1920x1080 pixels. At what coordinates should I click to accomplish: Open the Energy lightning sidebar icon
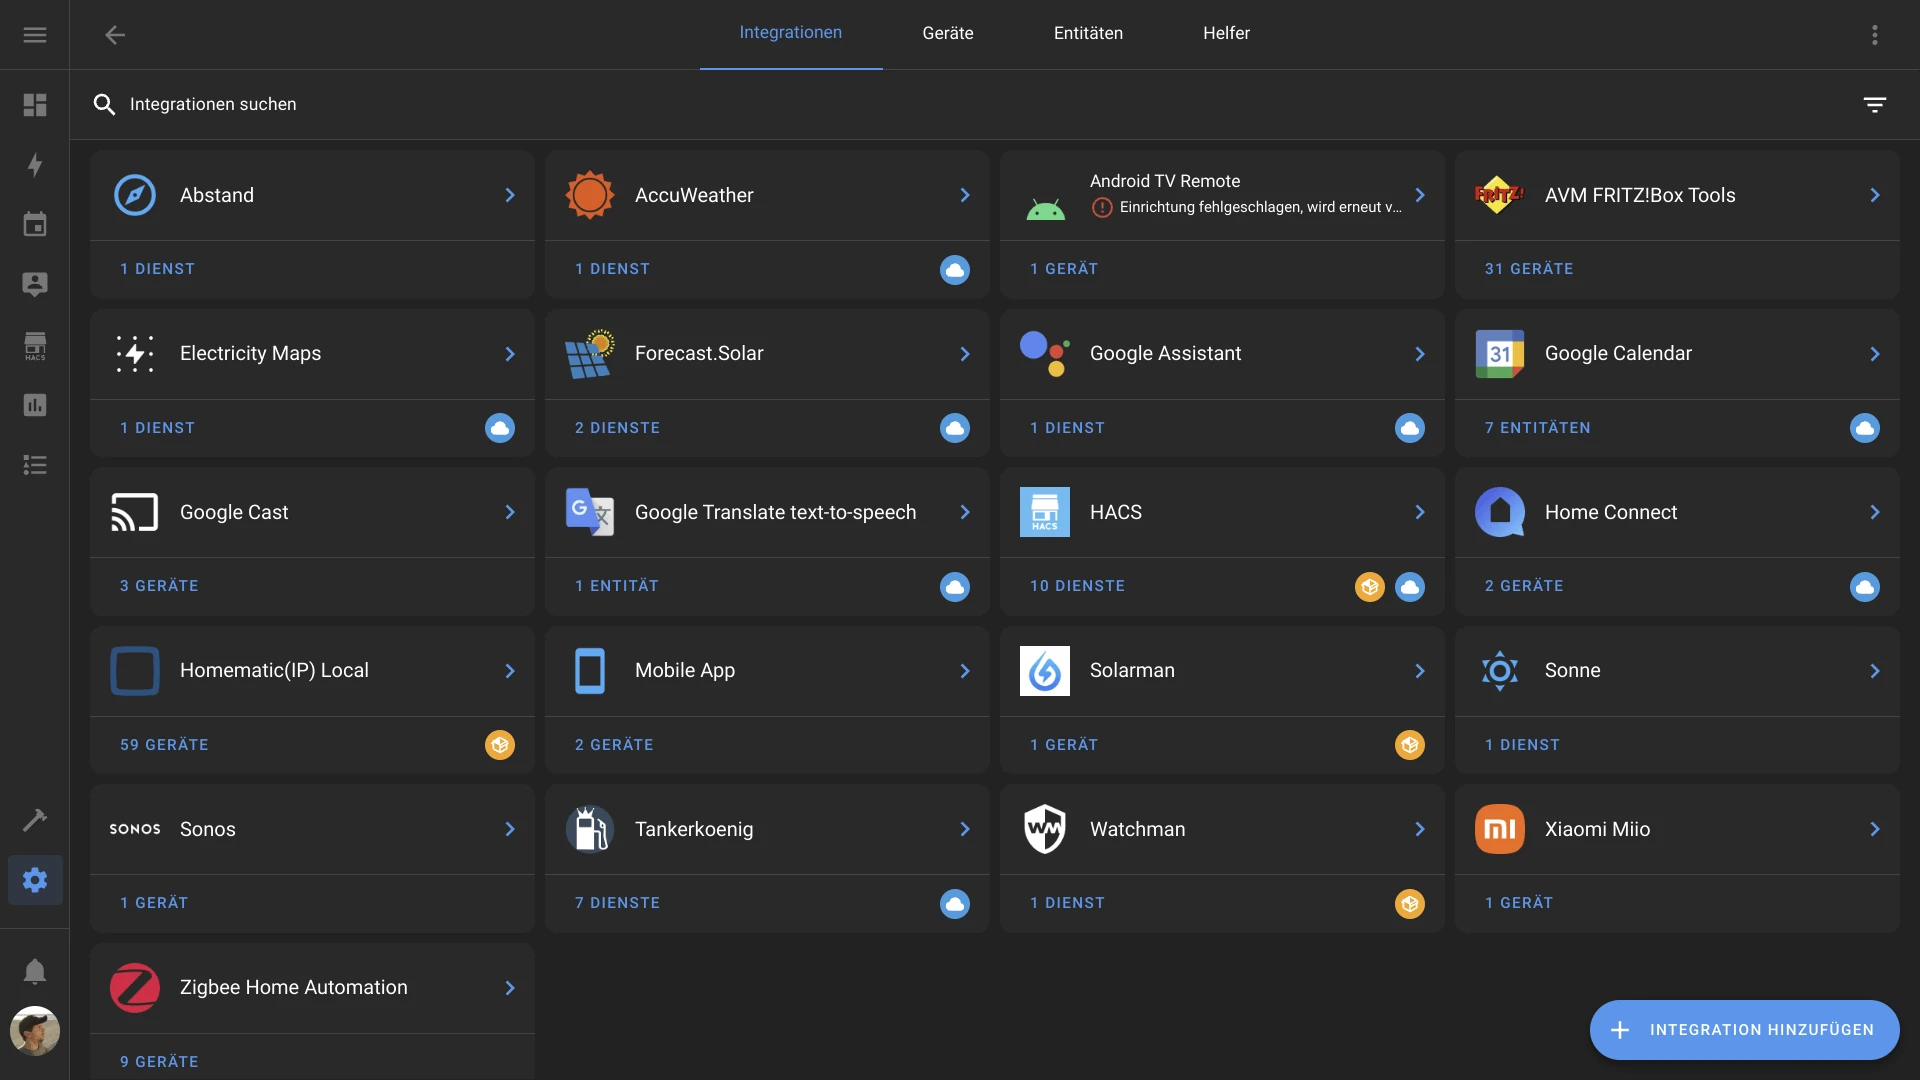[x=35, y=165]
